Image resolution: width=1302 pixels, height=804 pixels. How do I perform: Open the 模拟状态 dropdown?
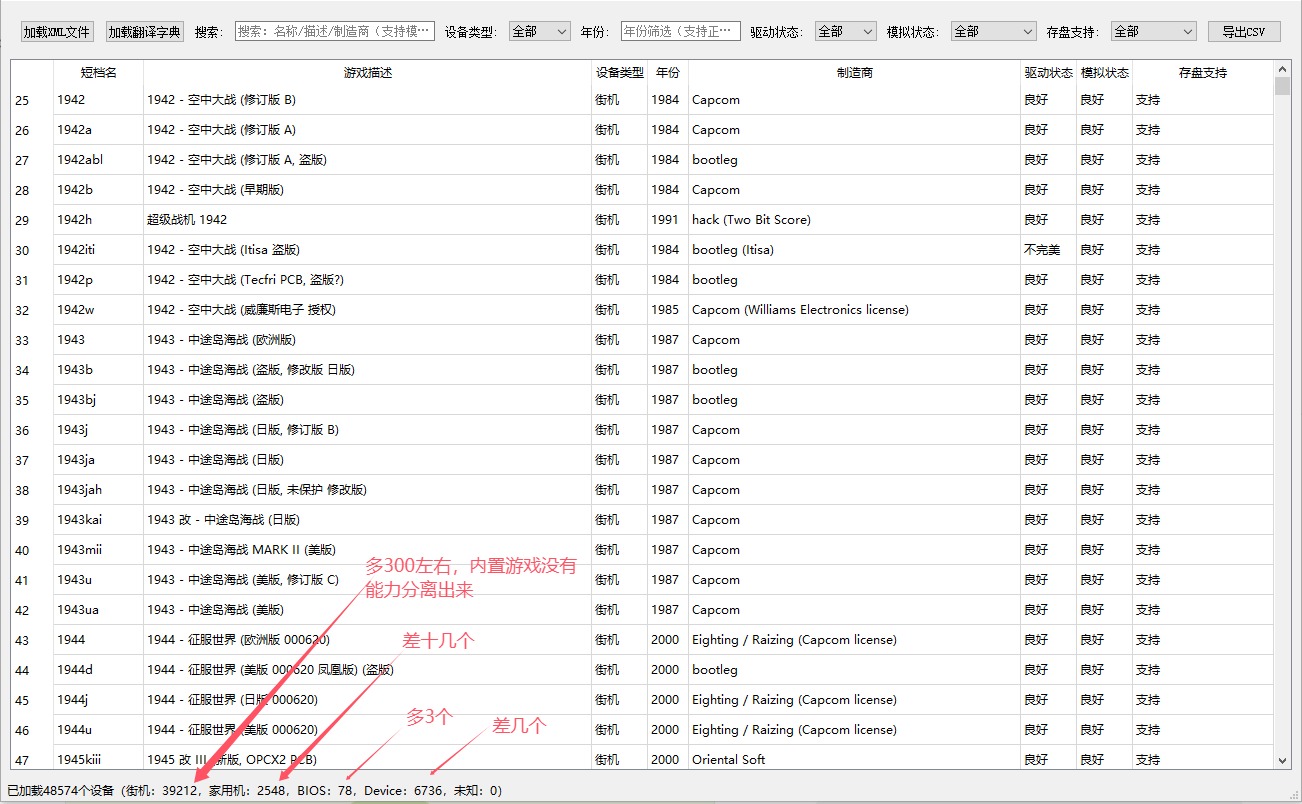[994, 32]
